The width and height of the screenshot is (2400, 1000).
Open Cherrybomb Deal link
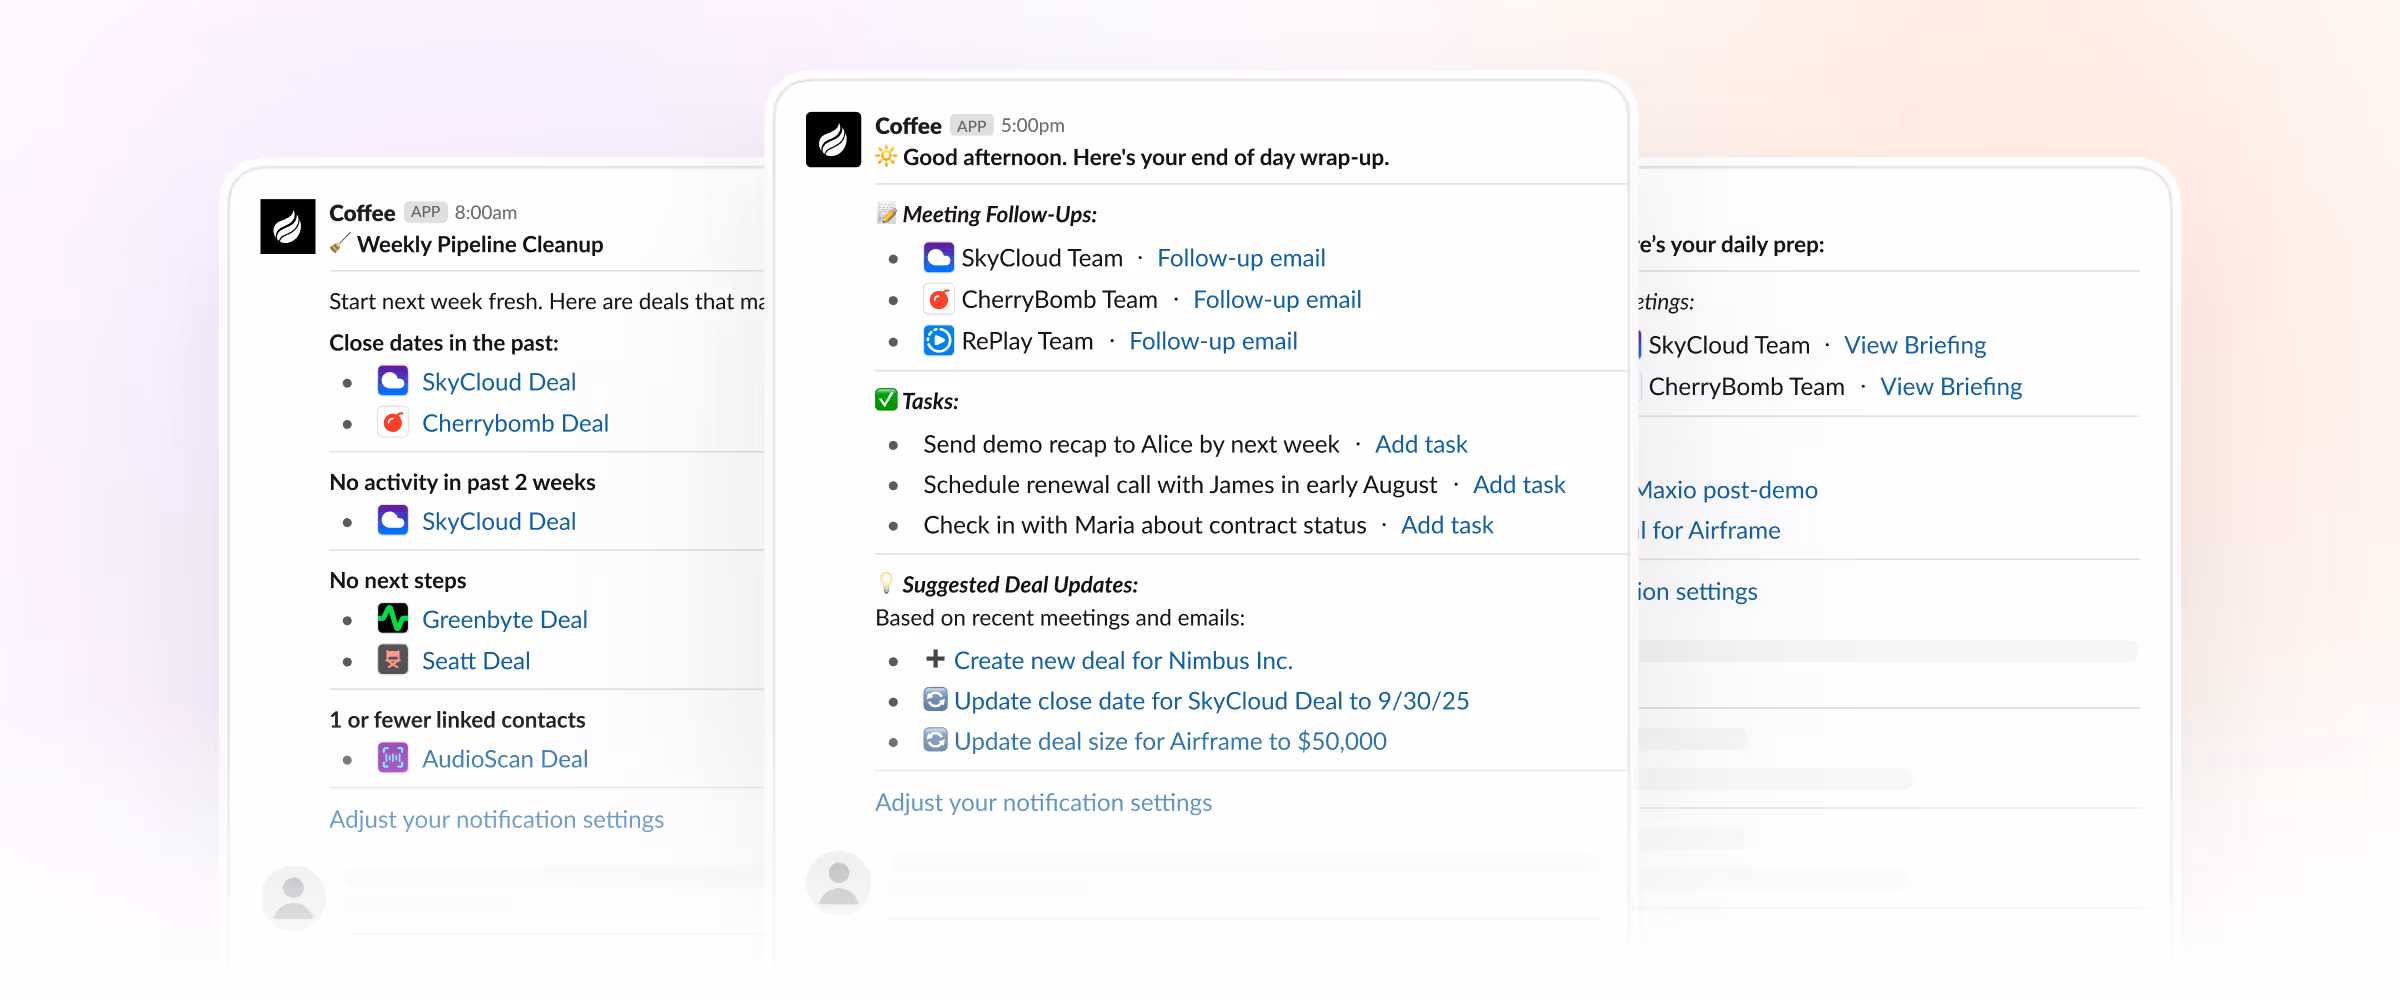[x=515, y=423]
